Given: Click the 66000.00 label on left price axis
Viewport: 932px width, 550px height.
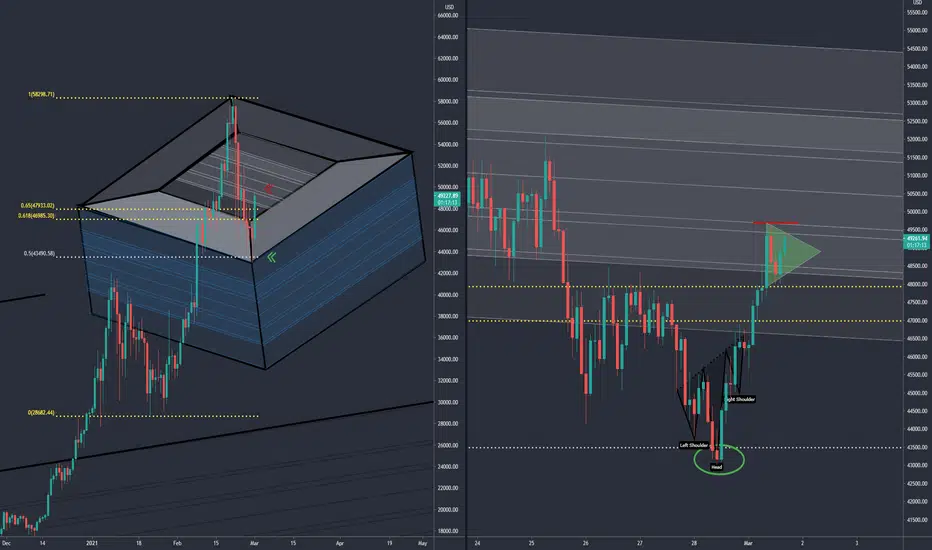Looking at the screenshot, I should (448, 15).
